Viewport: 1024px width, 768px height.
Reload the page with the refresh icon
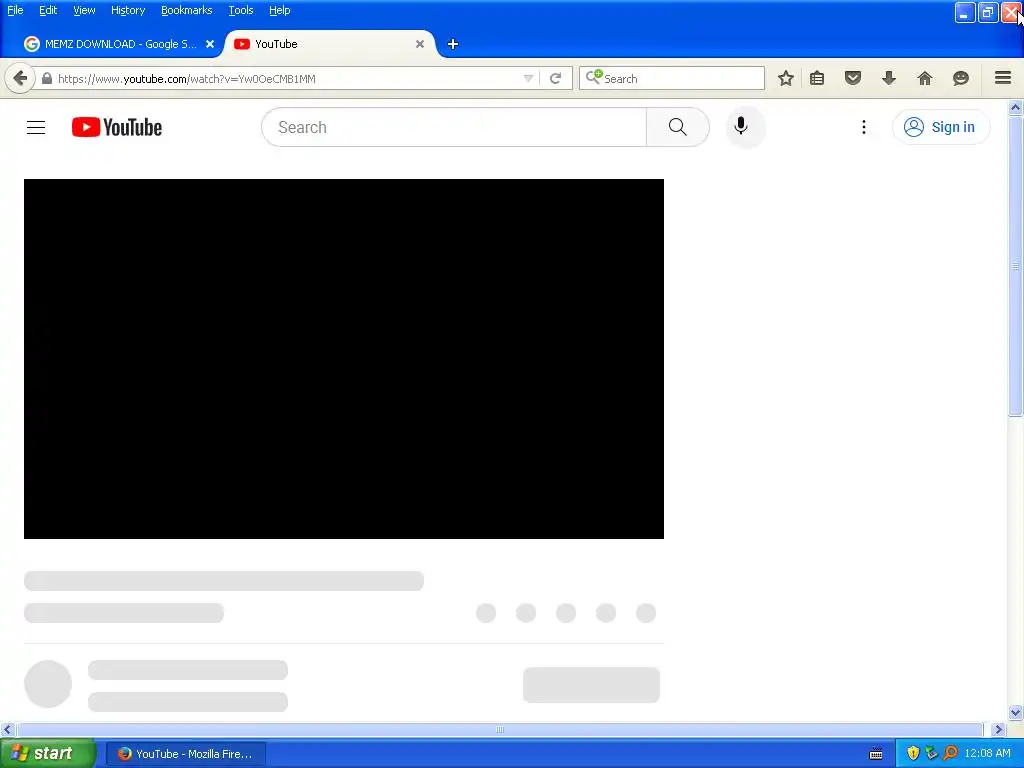pyautogui.click(x=556, y=78)
